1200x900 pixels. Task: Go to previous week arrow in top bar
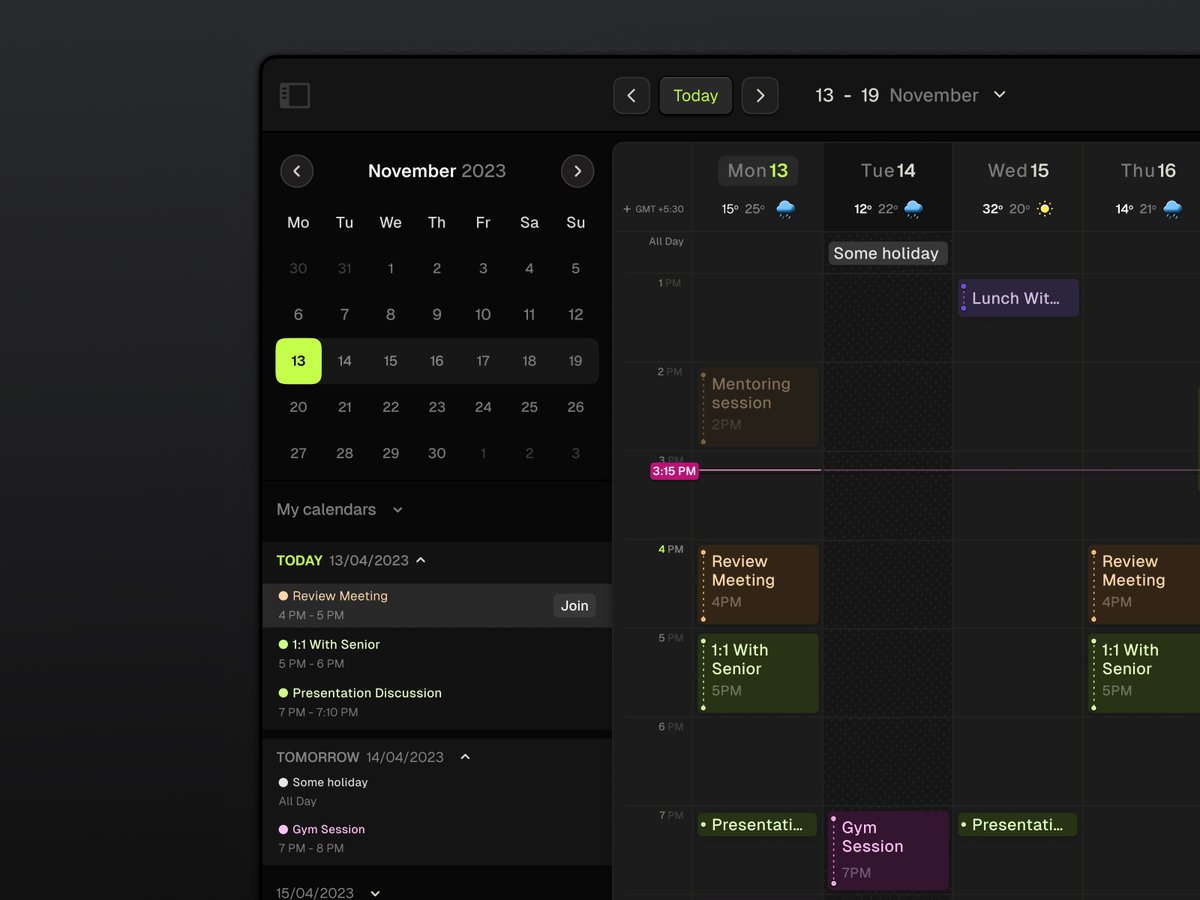(631, 96)
